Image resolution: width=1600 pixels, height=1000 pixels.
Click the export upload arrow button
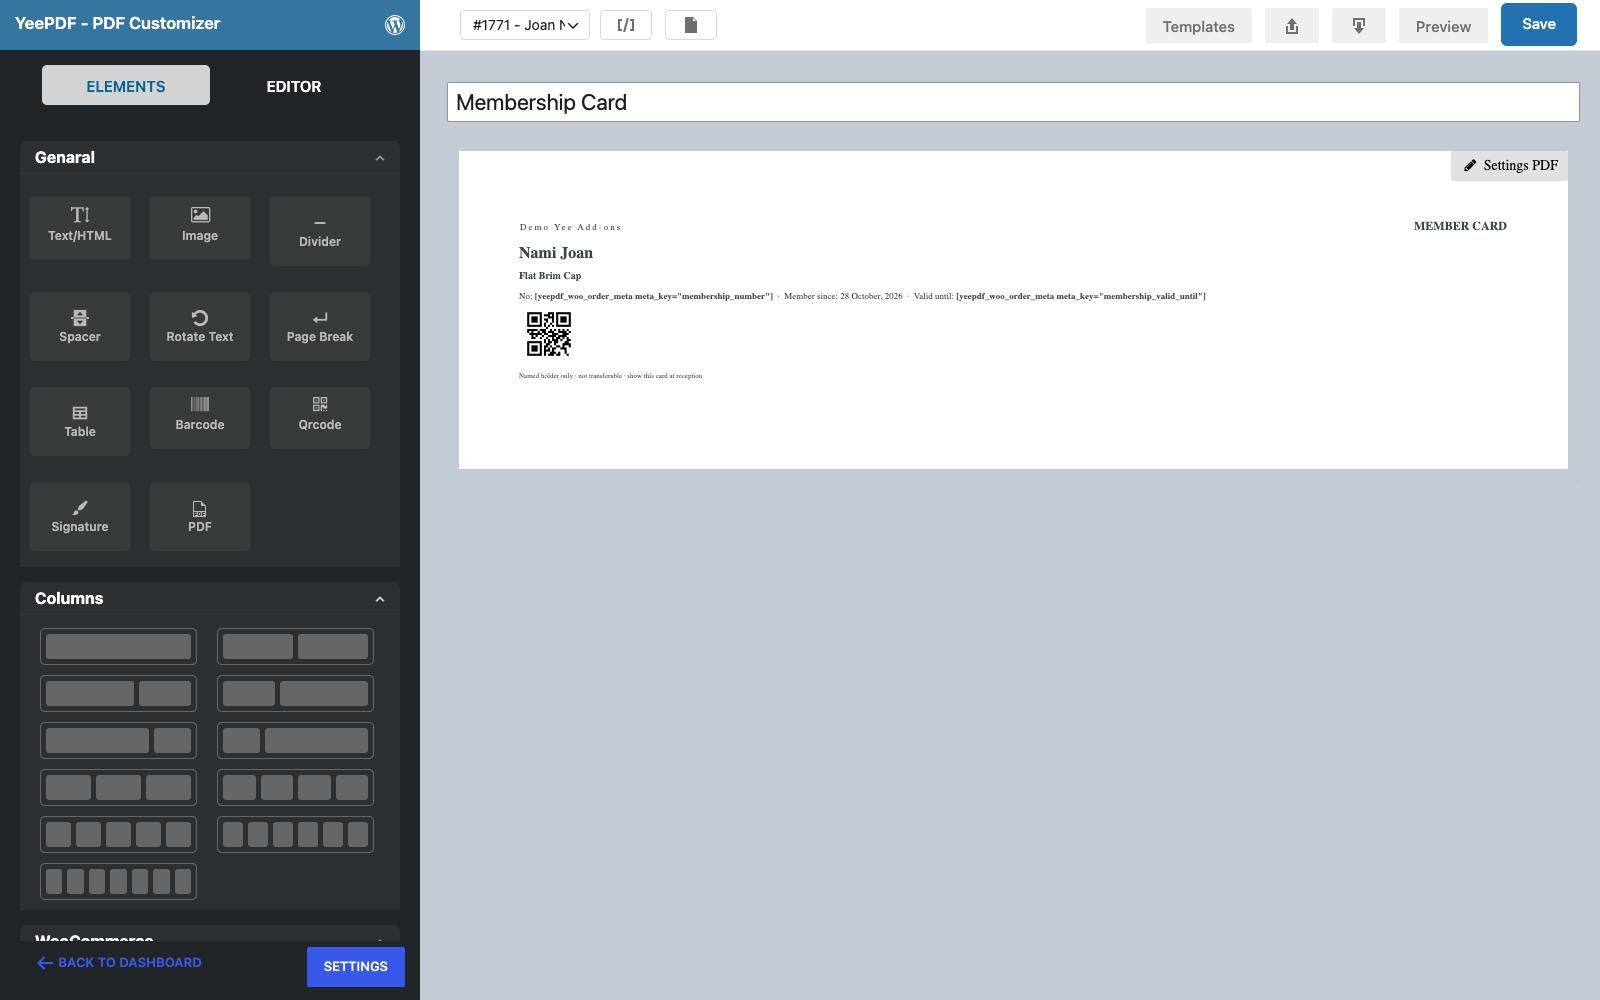pos(1292,26)
